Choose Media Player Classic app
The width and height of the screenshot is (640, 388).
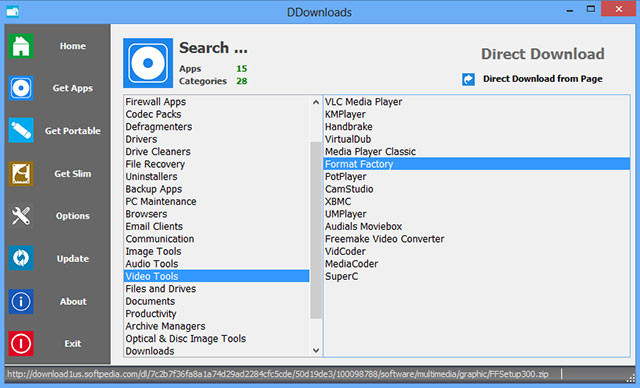click(477, 151)
